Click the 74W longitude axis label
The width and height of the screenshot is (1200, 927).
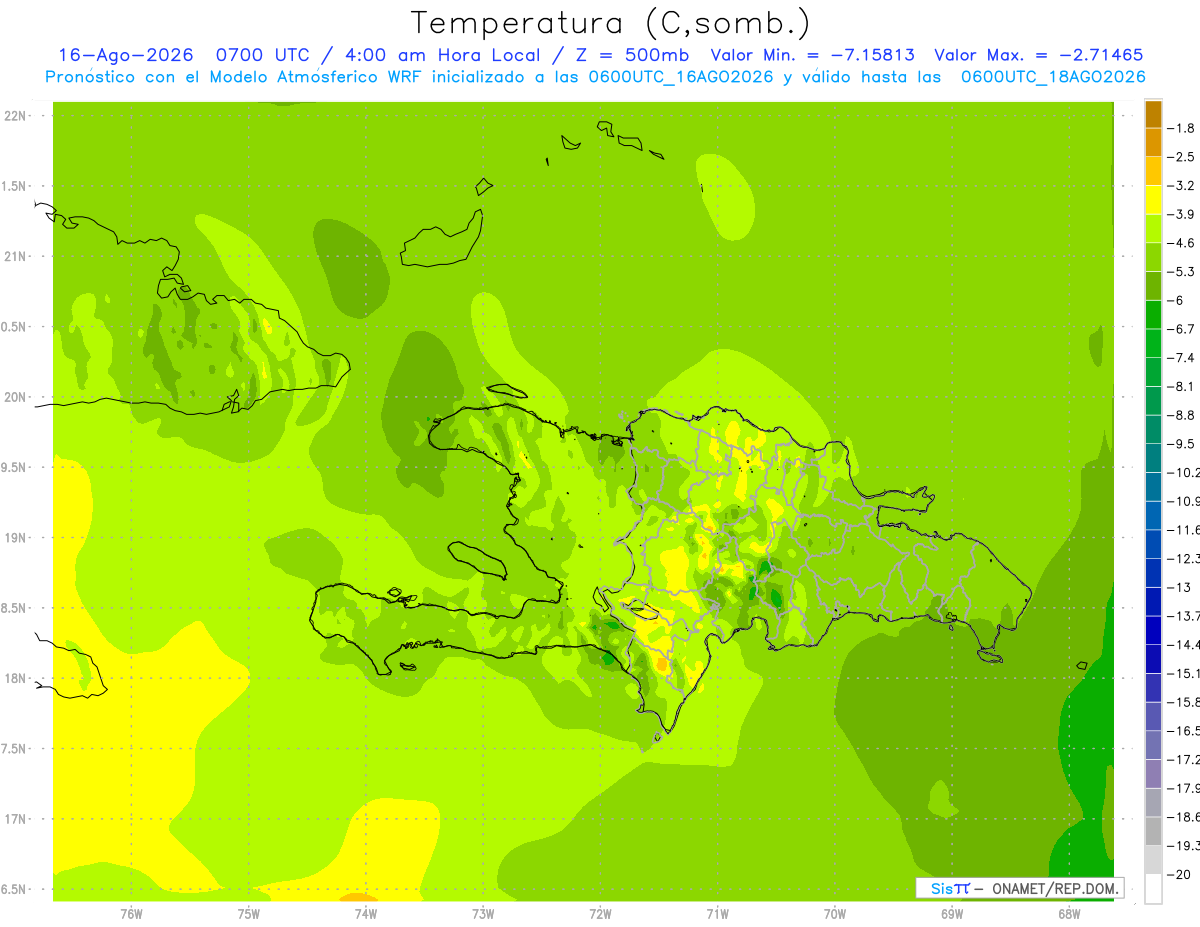(x=366, y=913)
